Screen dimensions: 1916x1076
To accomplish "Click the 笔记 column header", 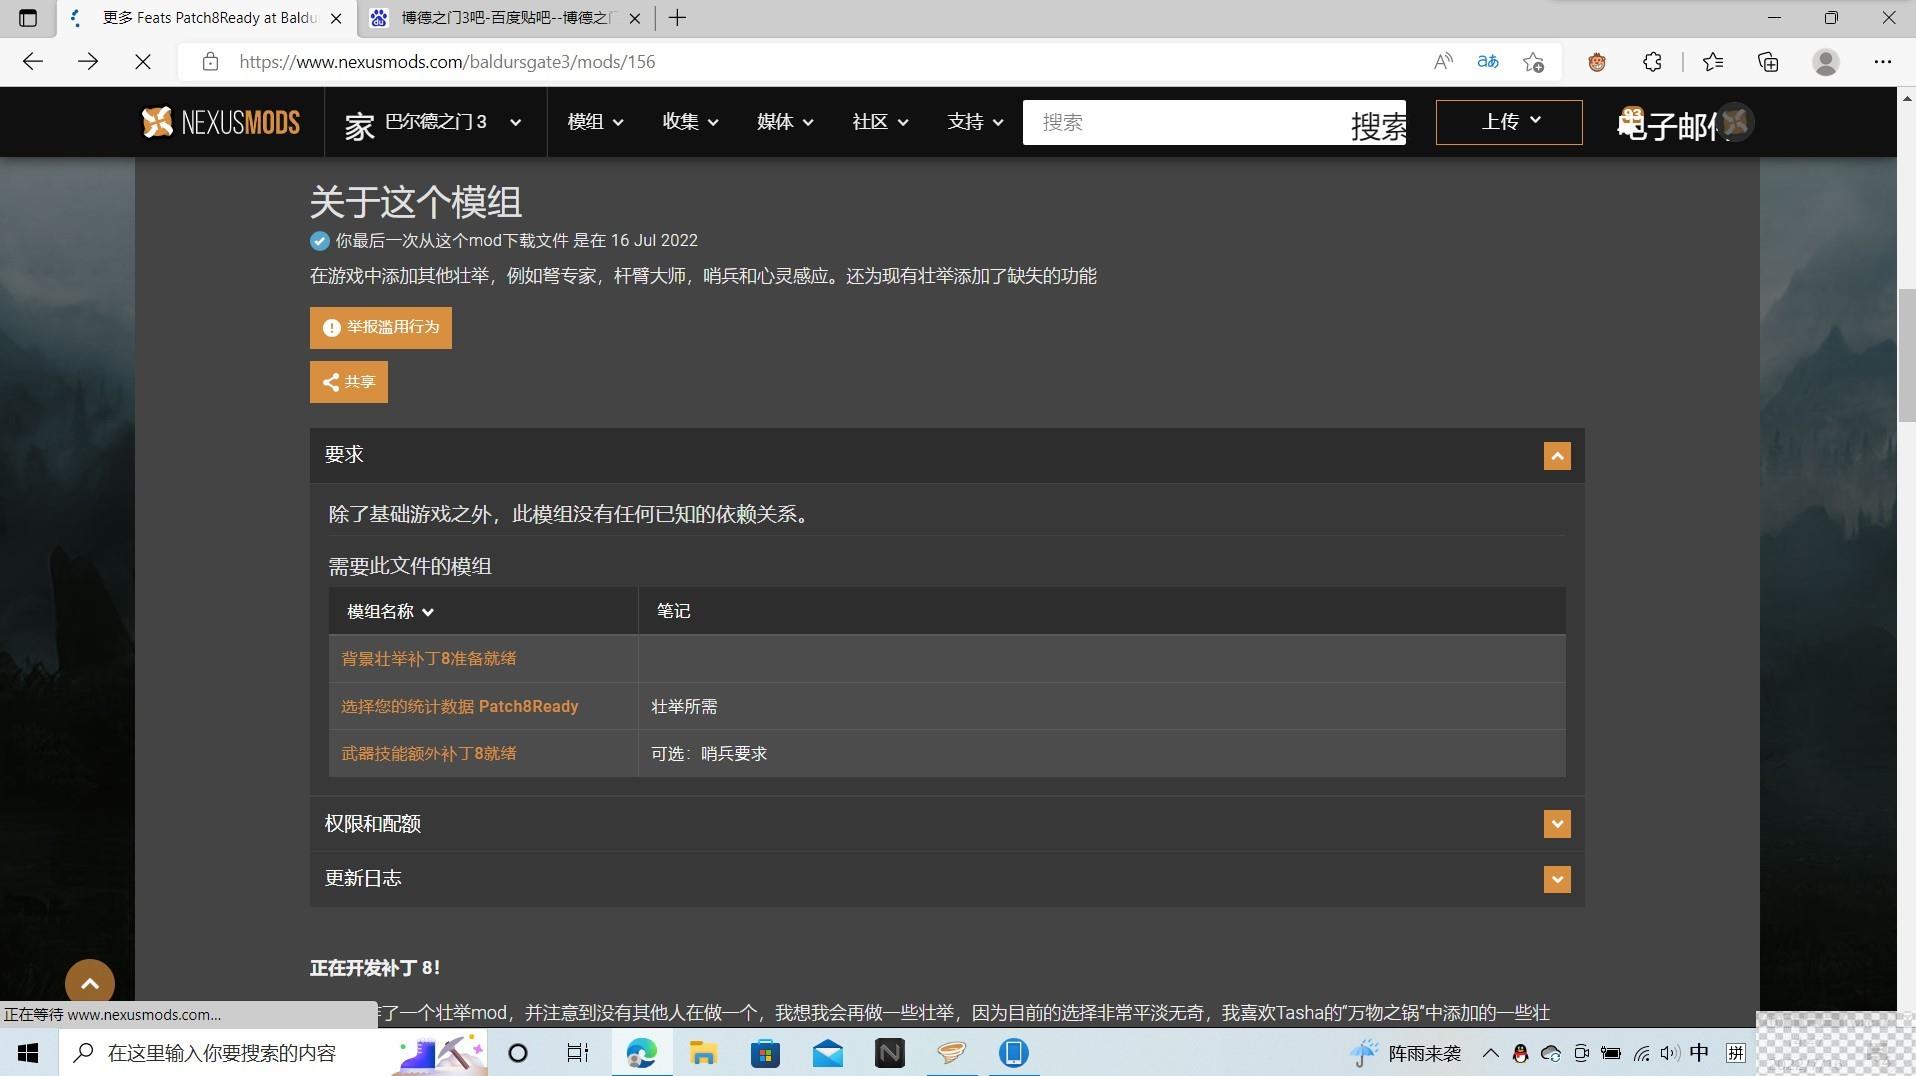I will 673,611.
